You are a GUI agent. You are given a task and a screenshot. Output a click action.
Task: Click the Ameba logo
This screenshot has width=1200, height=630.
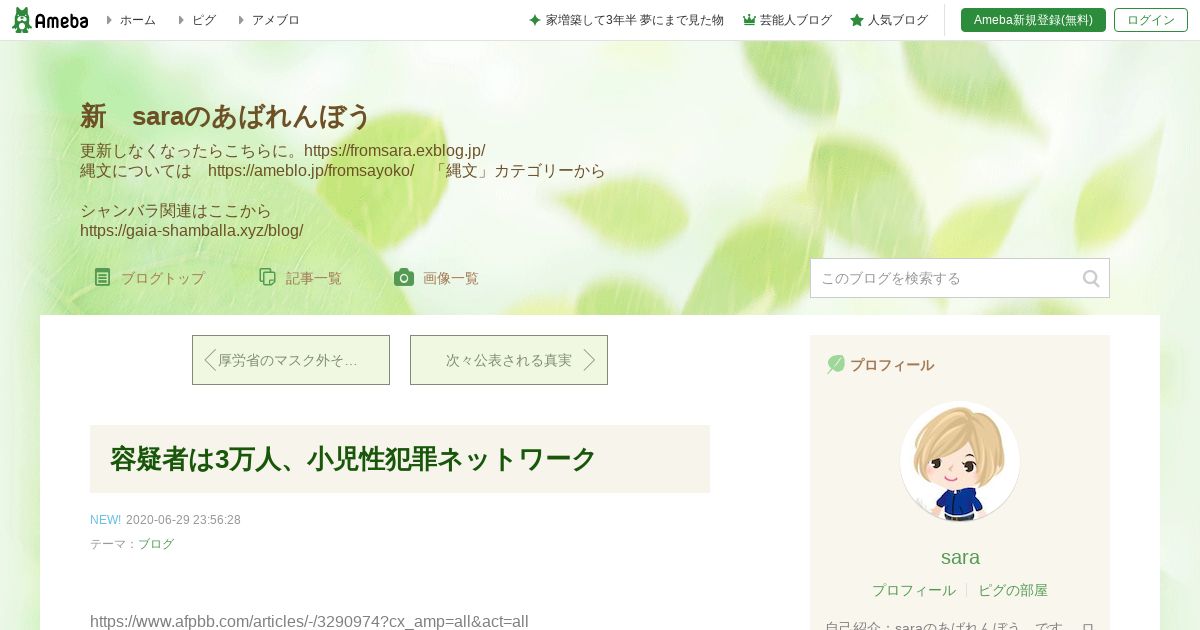(x=50, y=20)
